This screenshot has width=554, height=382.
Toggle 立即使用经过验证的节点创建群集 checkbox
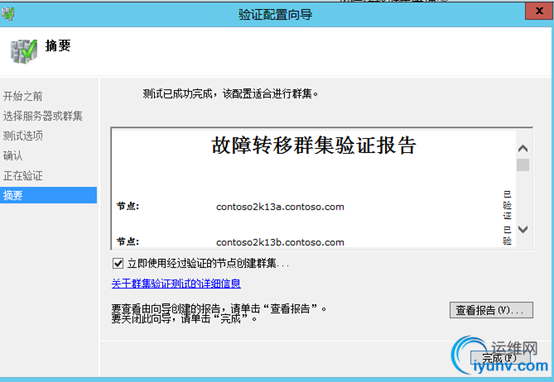[118, 263]
